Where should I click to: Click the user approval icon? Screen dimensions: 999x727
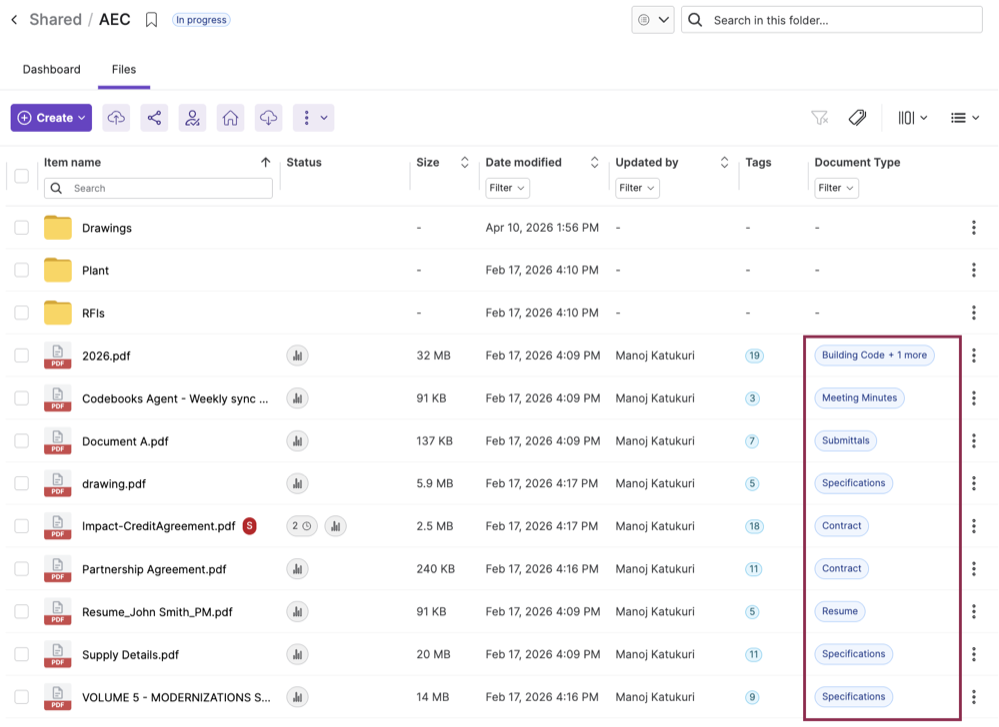click(192, 118)
